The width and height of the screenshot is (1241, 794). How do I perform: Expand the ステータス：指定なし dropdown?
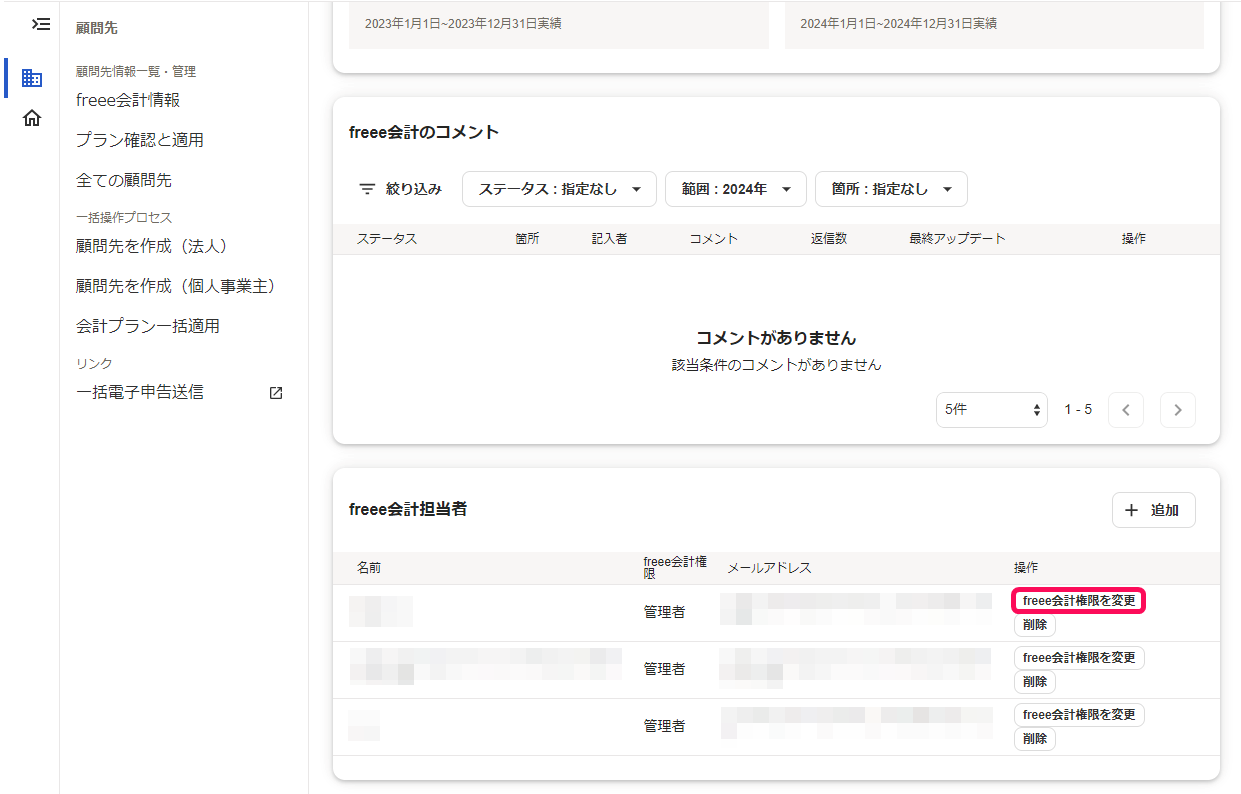click(559, 189)
